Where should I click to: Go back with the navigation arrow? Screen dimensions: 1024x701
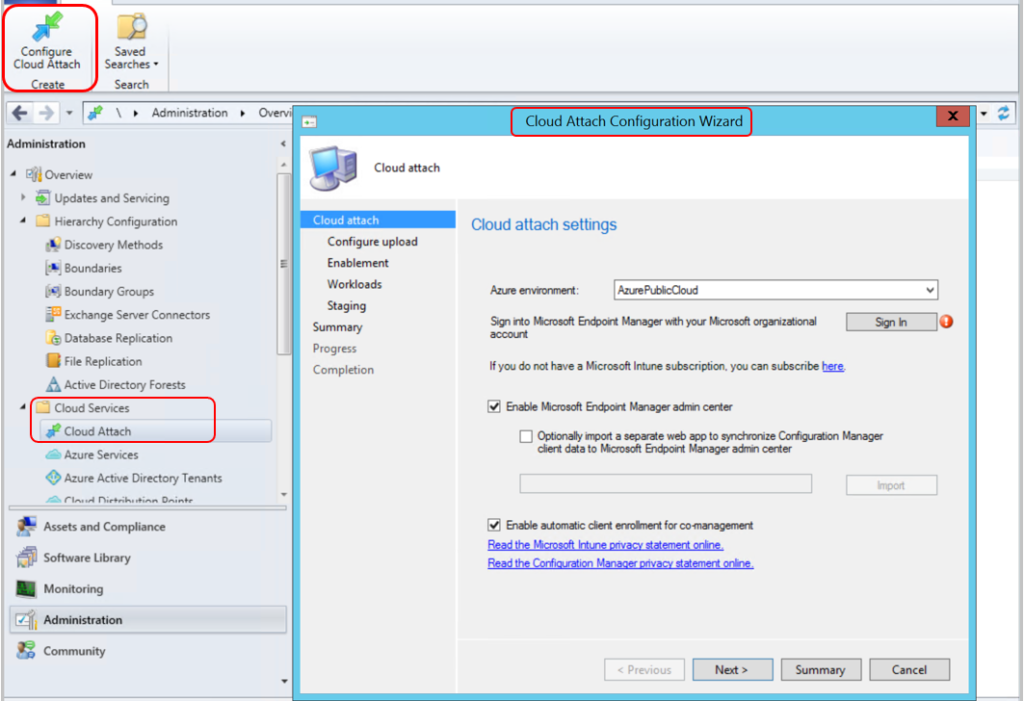coord(20,113)
